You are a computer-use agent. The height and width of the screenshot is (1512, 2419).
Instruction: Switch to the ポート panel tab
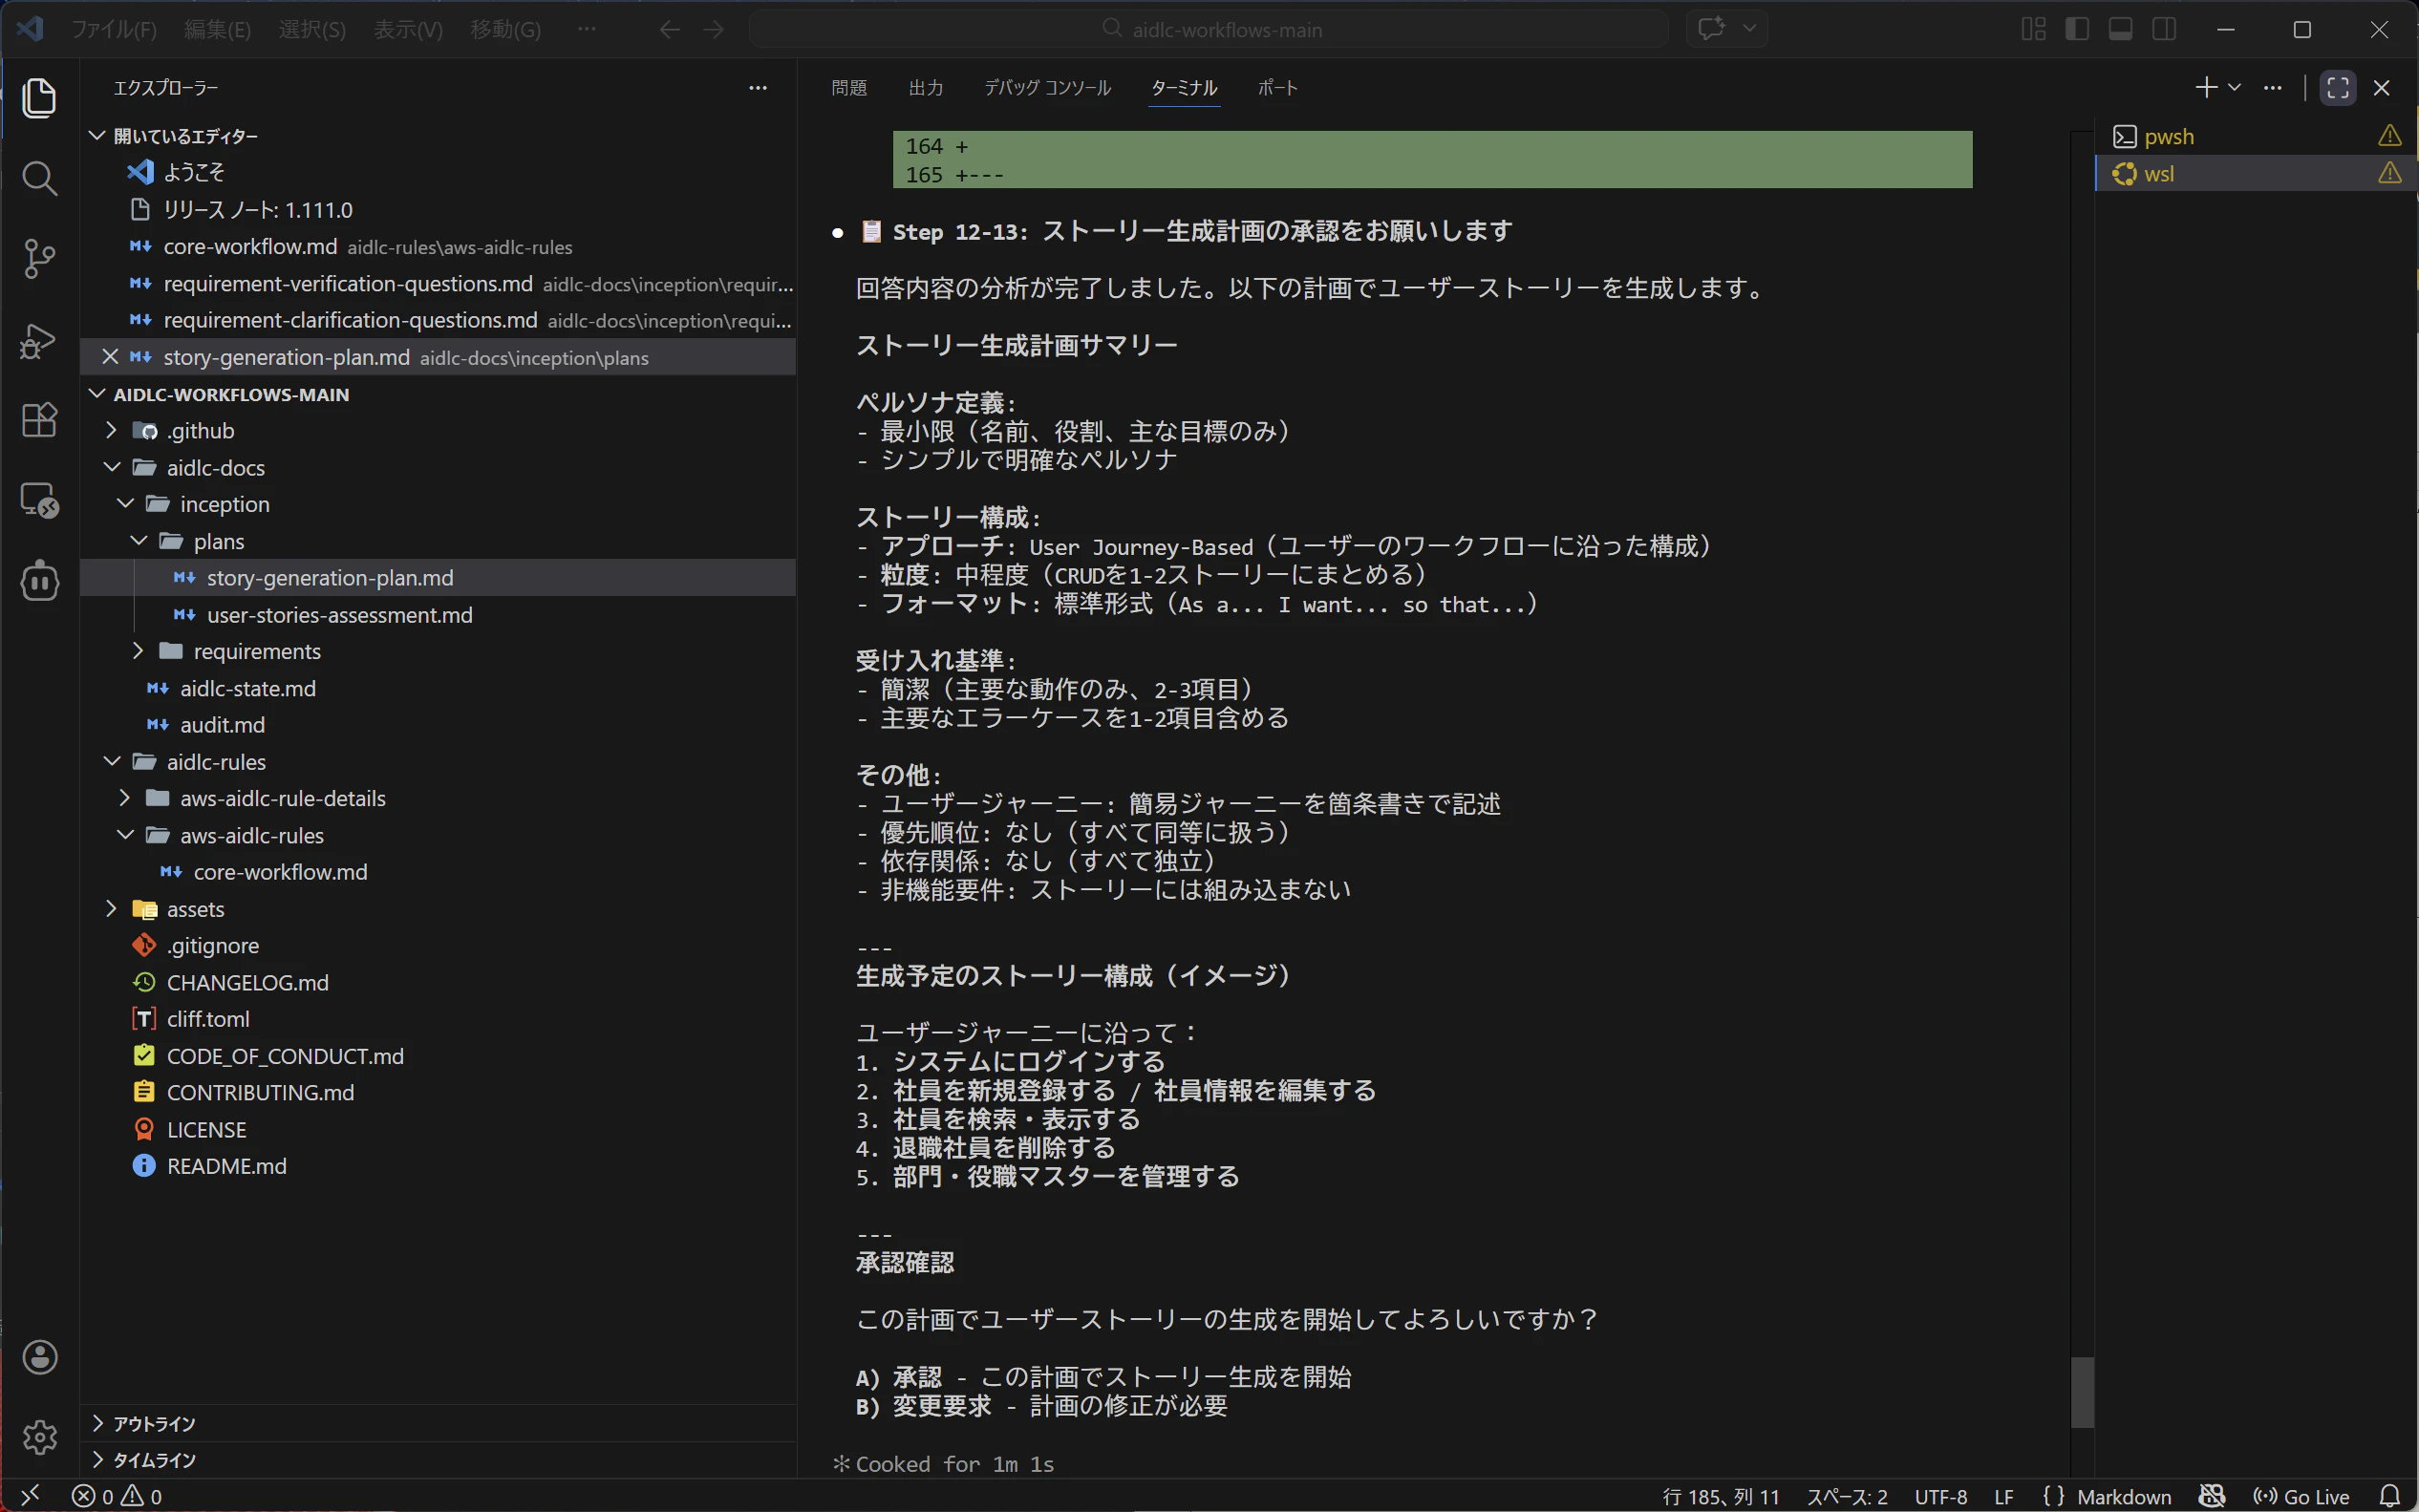point(1277,88)
